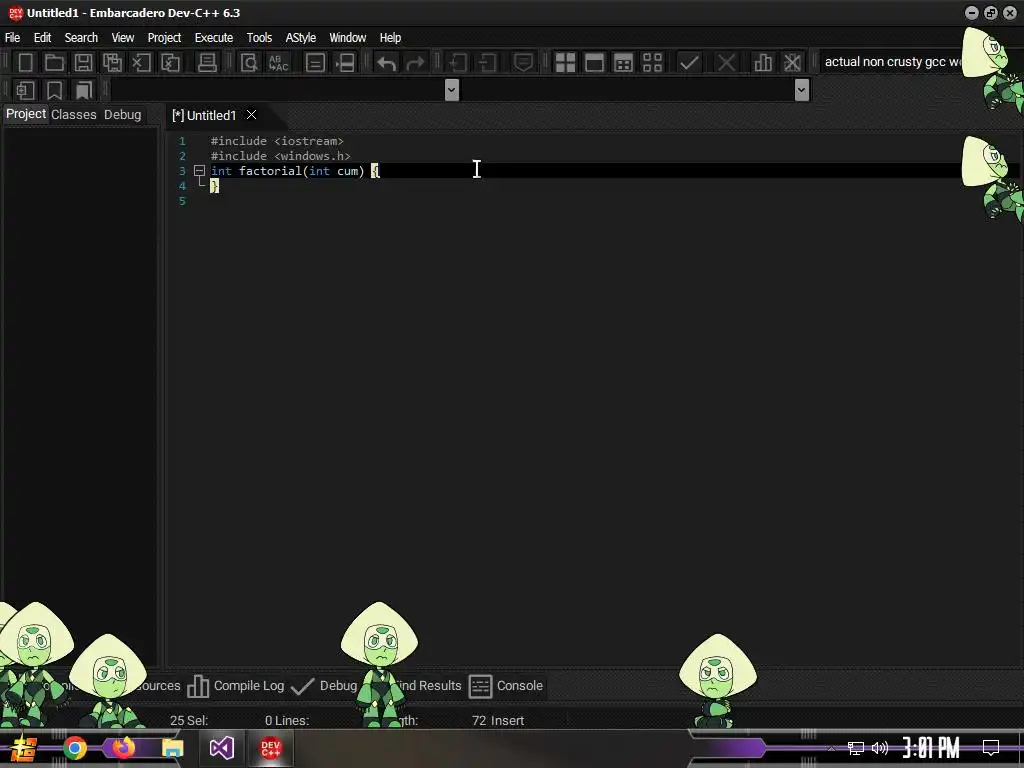
Task: Close the Untitled1 editor tab
Action: point(251,115)
